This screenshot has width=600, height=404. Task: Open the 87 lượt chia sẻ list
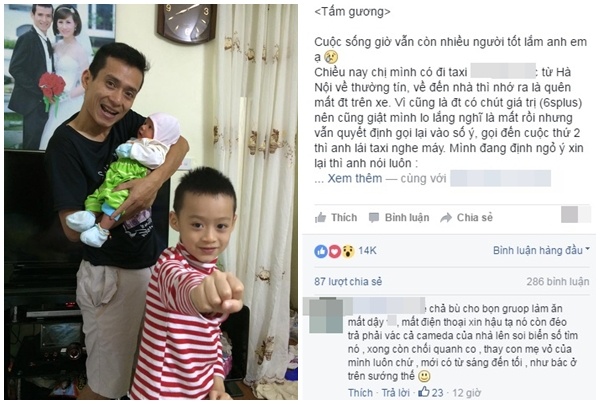coord(348,282)
